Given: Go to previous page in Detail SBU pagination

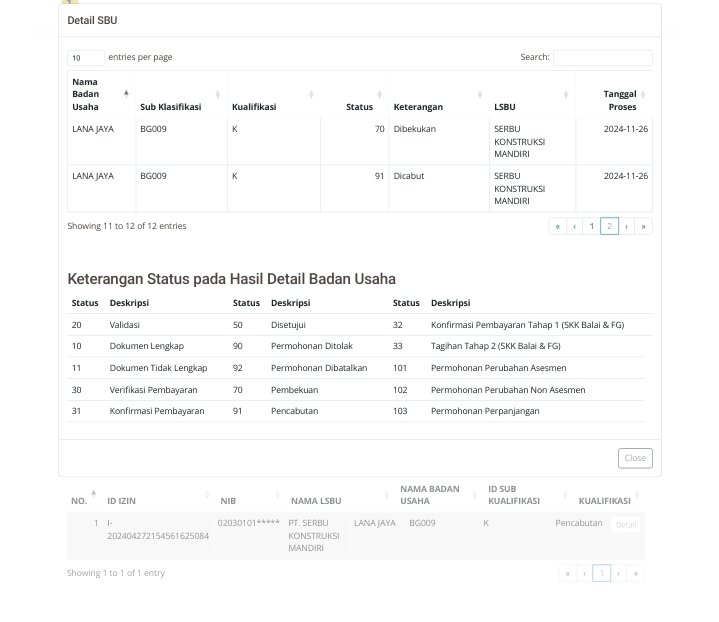Looking at the screenshot, I should (x=574, y=226).
